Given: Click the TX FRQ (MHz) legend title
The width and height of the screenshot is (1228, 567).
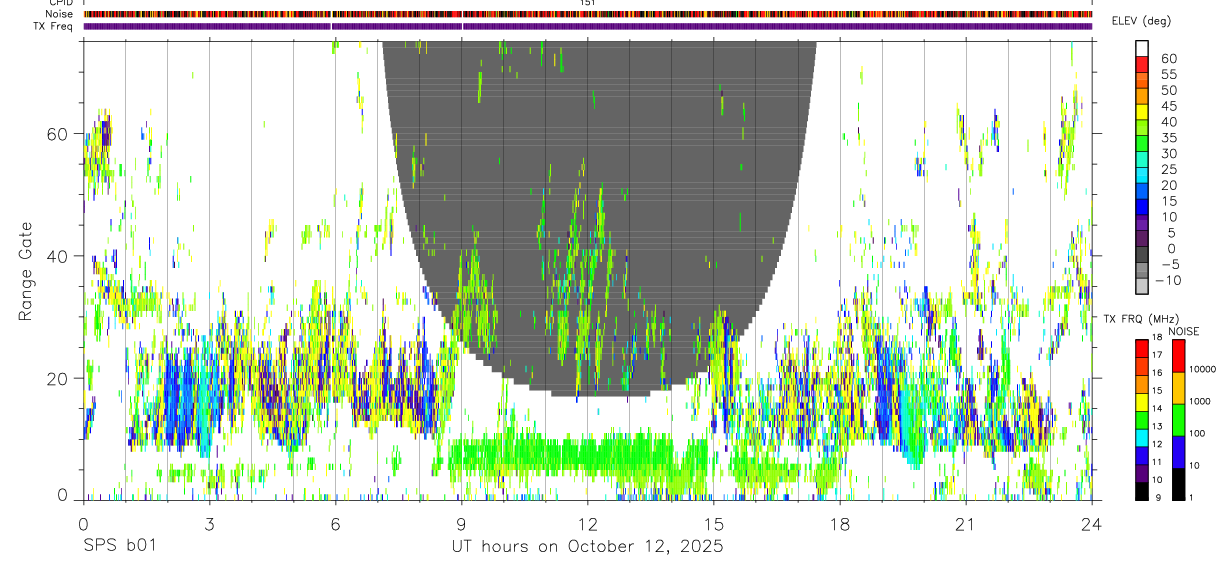Looking at the screenshot, I should coord(1140,319).
